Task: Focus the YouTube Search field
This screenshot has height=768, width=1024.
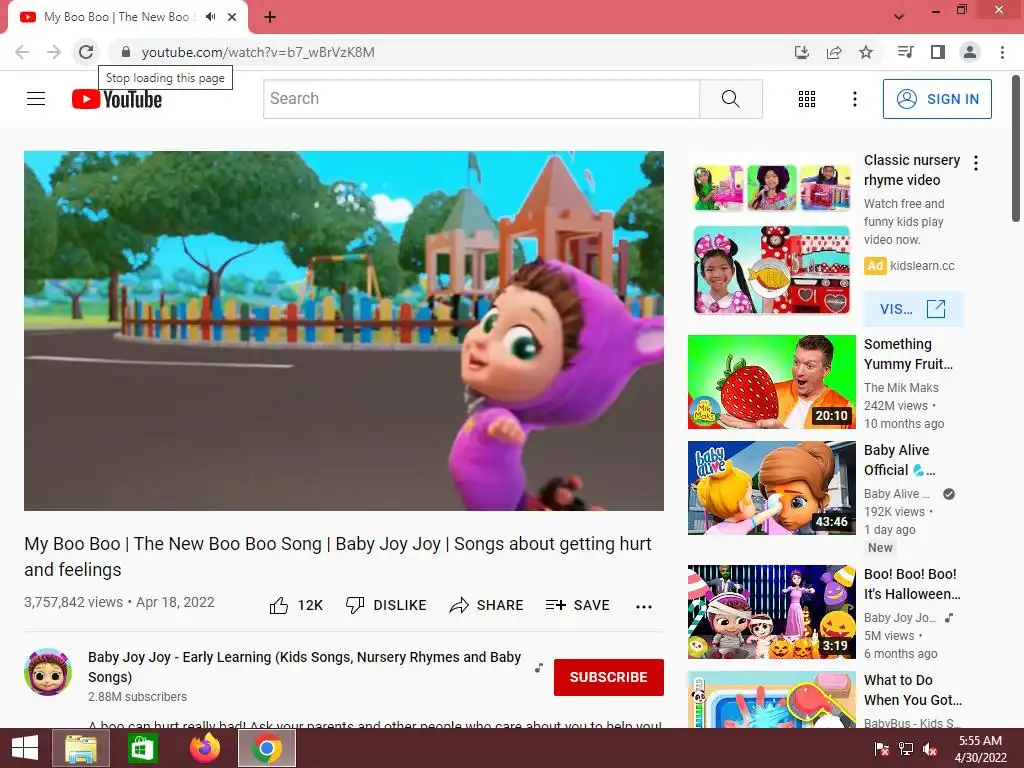Action: point(481,99)
